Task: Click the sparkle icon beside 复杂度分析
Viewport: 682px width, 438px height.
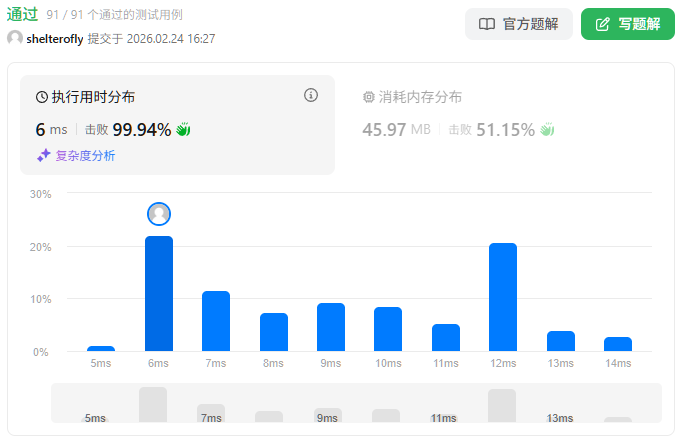Action: click(43, 155)
